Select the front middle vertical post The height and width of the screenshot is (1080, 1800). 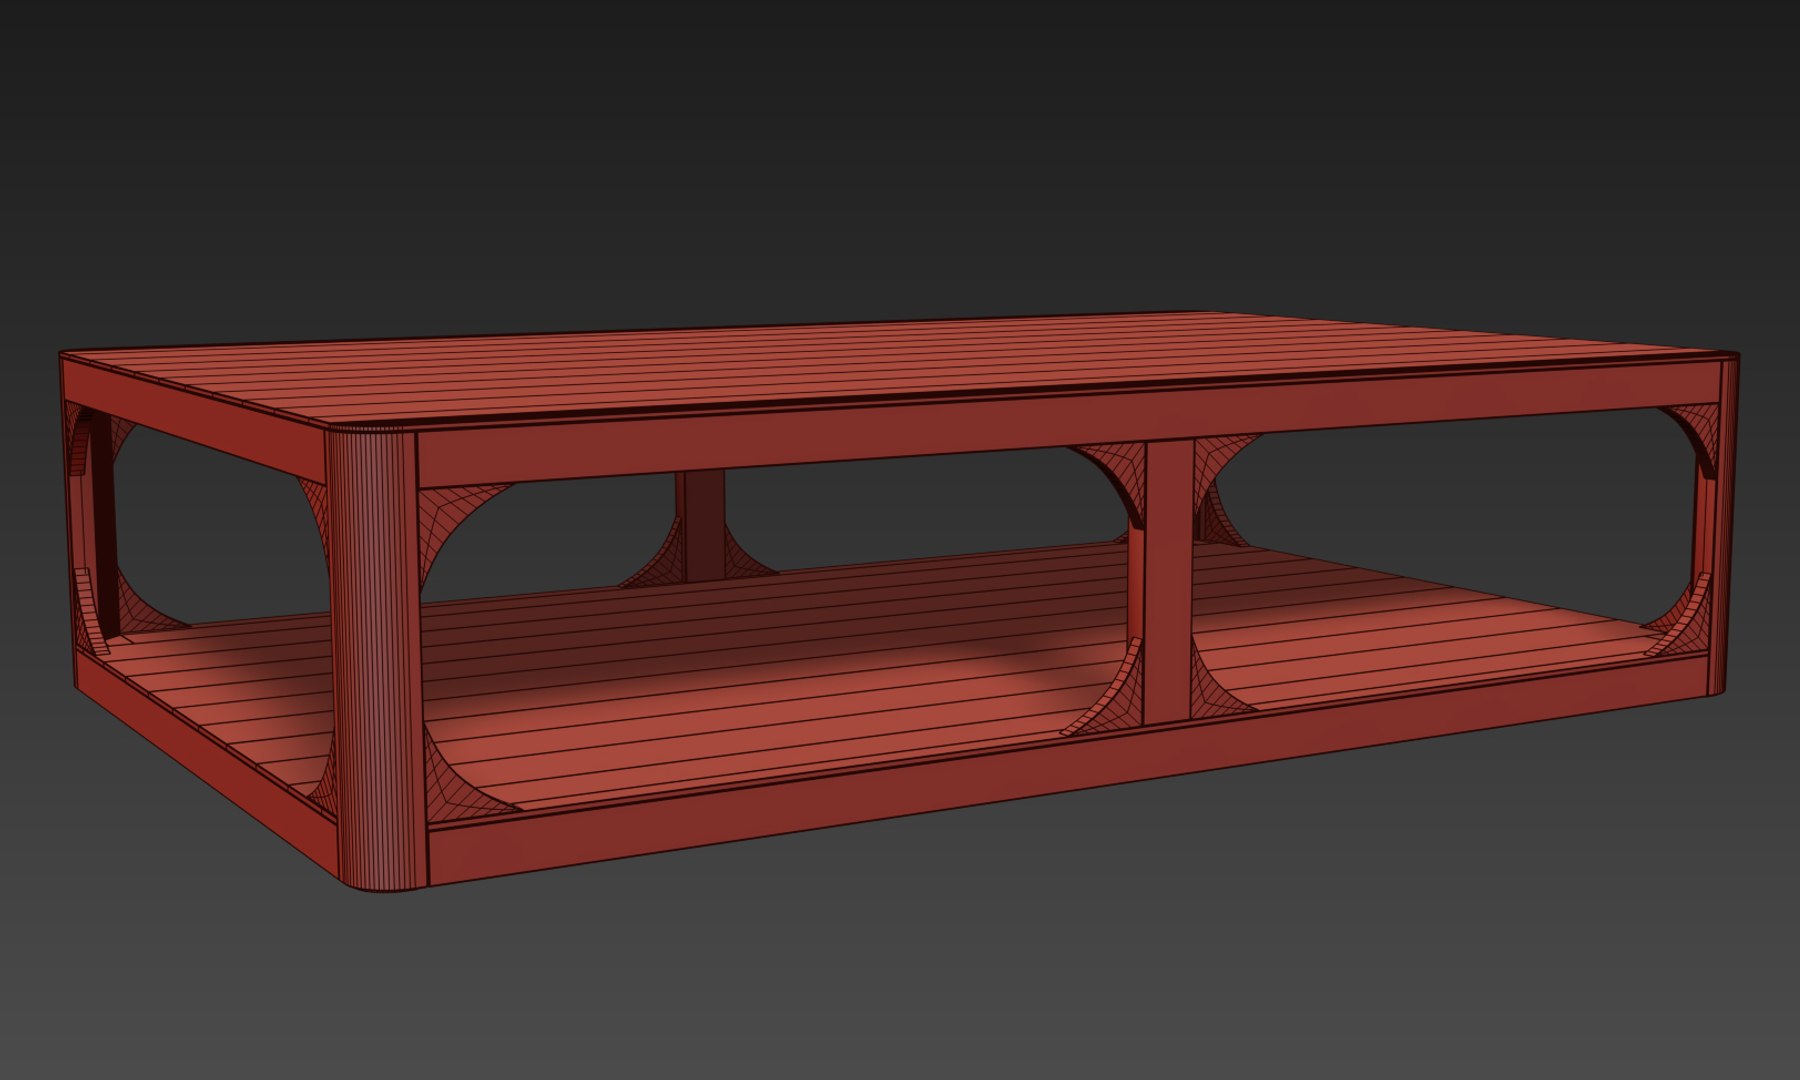click(x=1168, y=580)
